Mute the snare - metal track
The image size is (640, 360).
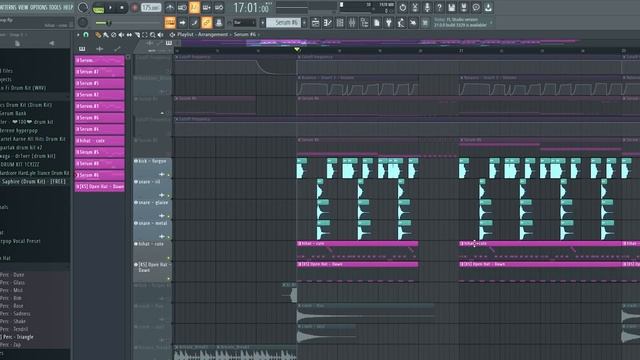point(136,223)
